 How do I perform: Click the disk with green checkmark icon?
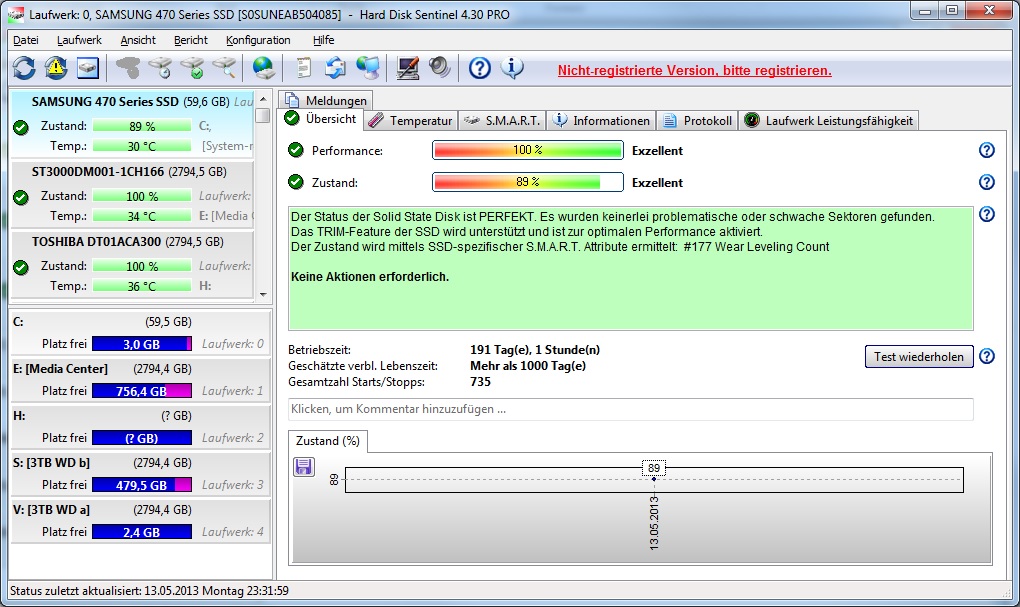pos(192,68)
